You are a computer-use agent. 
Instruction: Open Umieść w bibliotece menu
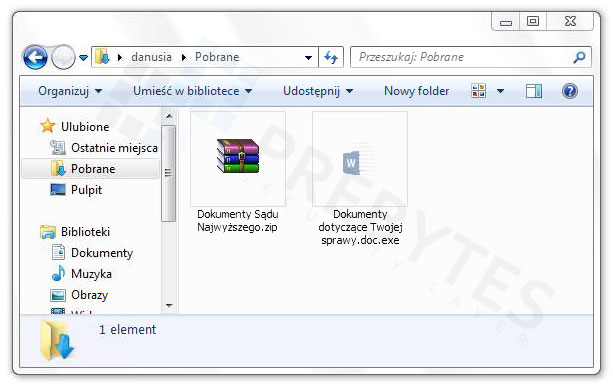tap(192, 91)
